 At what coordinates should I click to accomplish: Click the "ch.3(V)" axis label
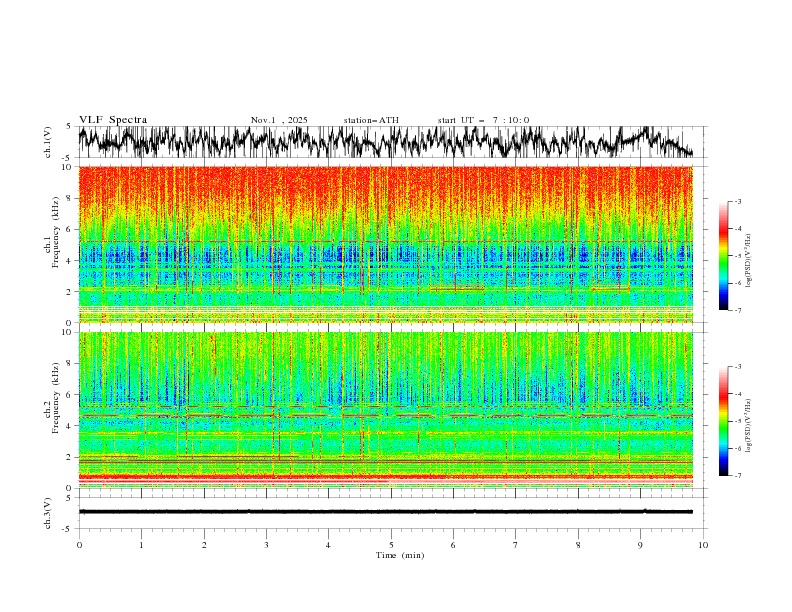[x=48, y=513]
